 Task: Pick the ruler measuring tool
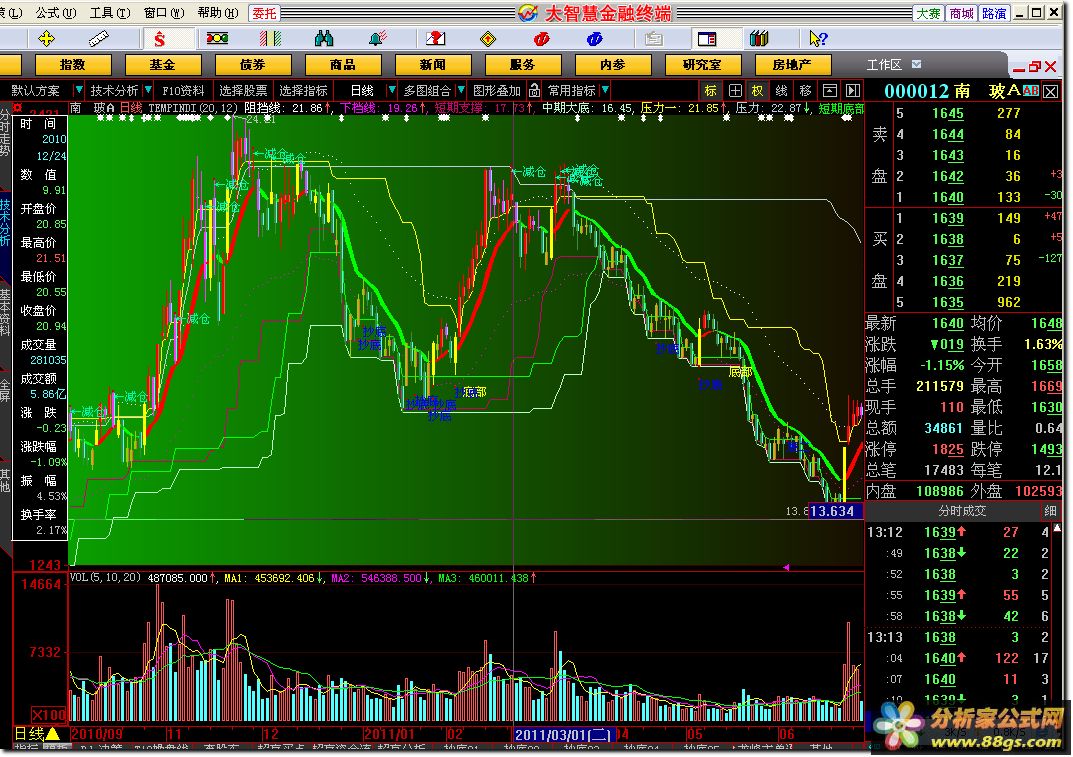pos(99,38)
